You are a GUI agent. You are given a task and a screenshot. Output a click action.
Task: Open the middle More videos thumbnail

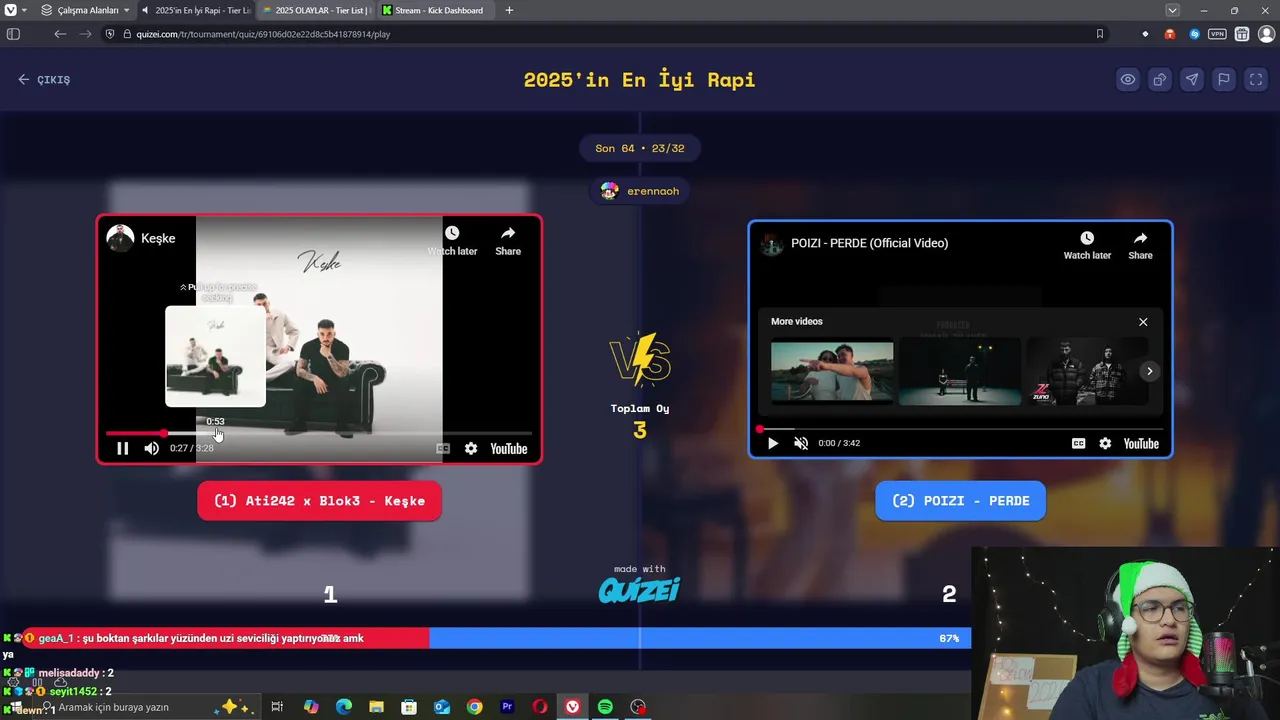tap(959, 371)
